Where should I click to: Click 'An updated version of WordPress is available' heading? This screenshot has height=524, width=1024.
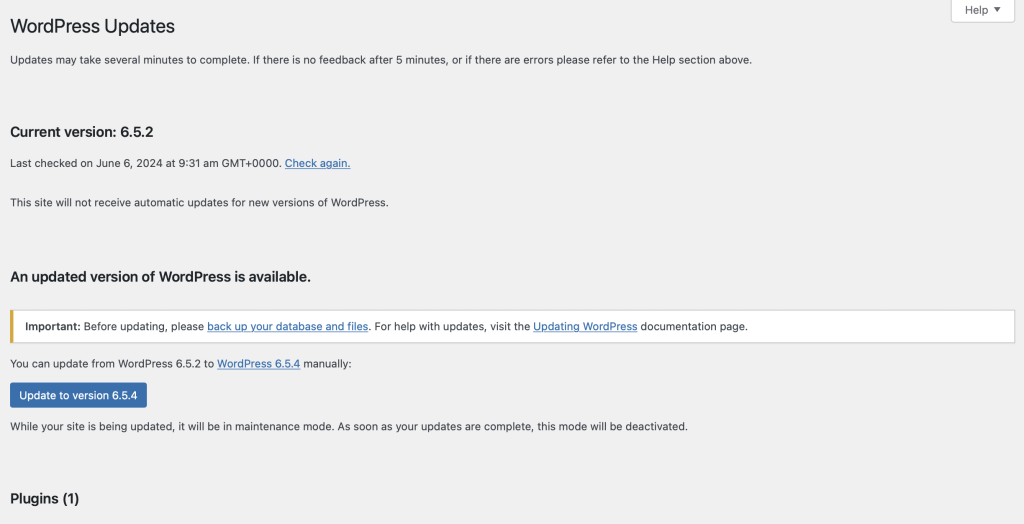coord(160,276)
